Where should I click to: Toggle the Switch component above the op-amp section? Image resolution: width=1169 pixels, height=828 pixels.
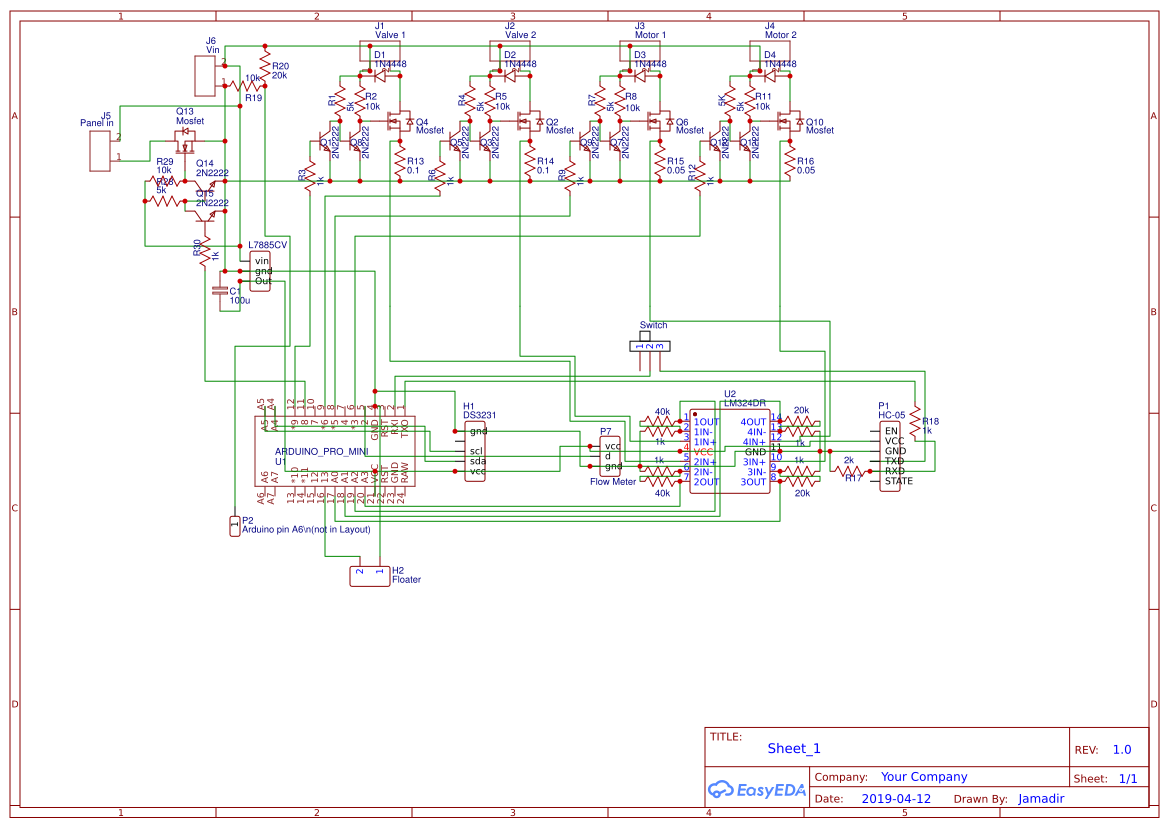(x=652, y=345)
